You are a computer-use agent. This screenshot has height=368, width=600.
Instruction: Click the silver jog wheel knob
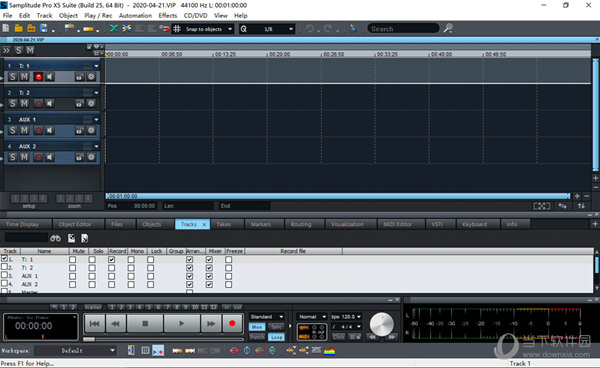coord(382,324)
